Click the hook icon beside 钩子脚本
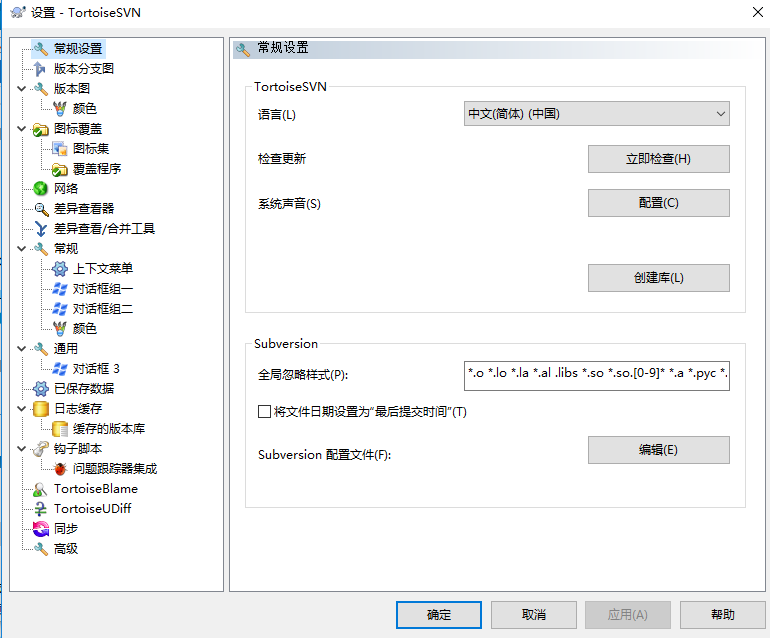The width and height of the screenshot is (770, 638). point(40,449)
